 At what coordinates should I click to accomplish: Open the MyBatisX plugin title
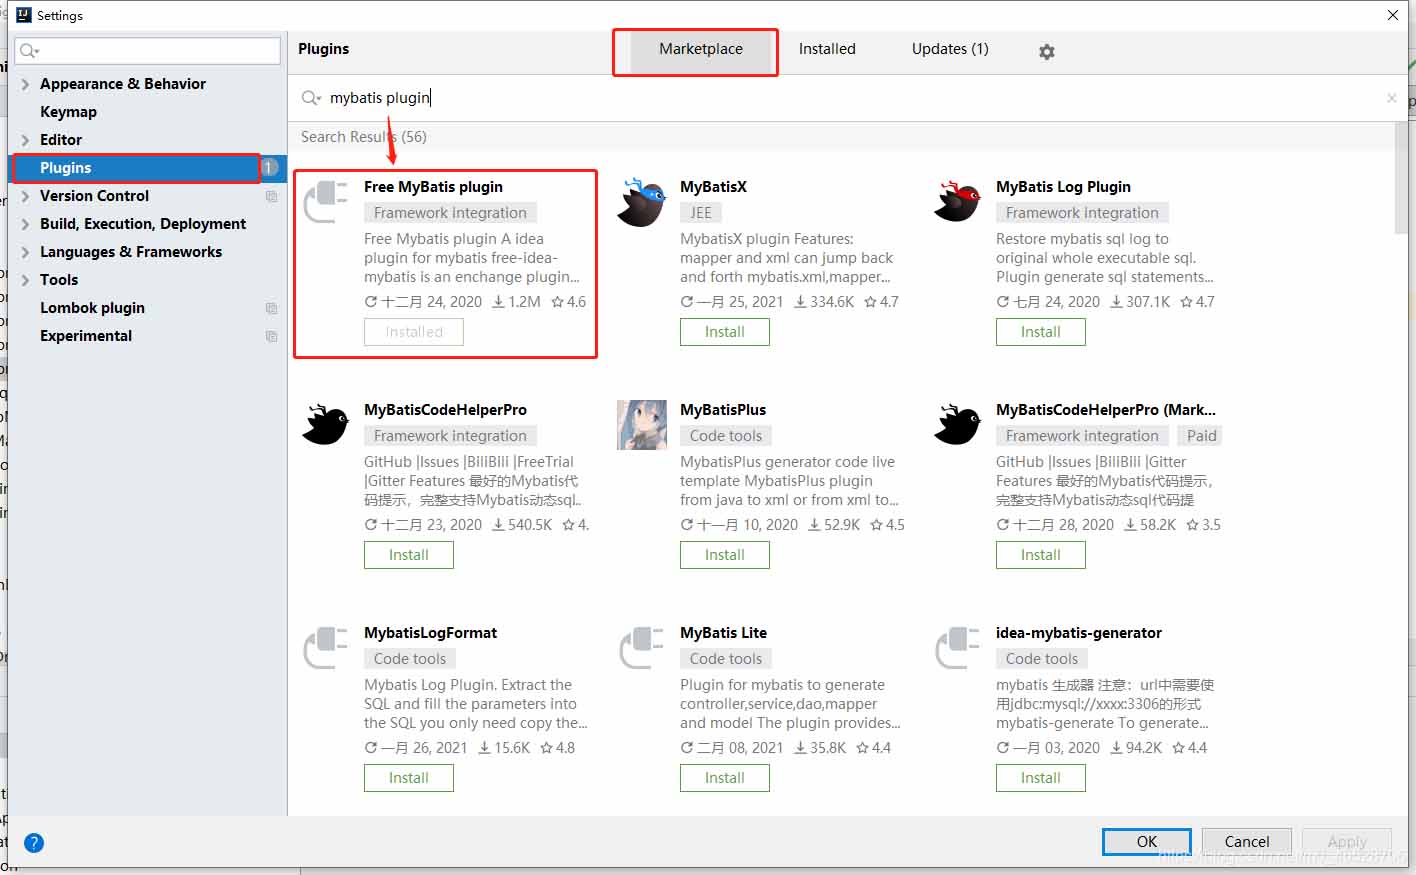[x=713, y=187]
